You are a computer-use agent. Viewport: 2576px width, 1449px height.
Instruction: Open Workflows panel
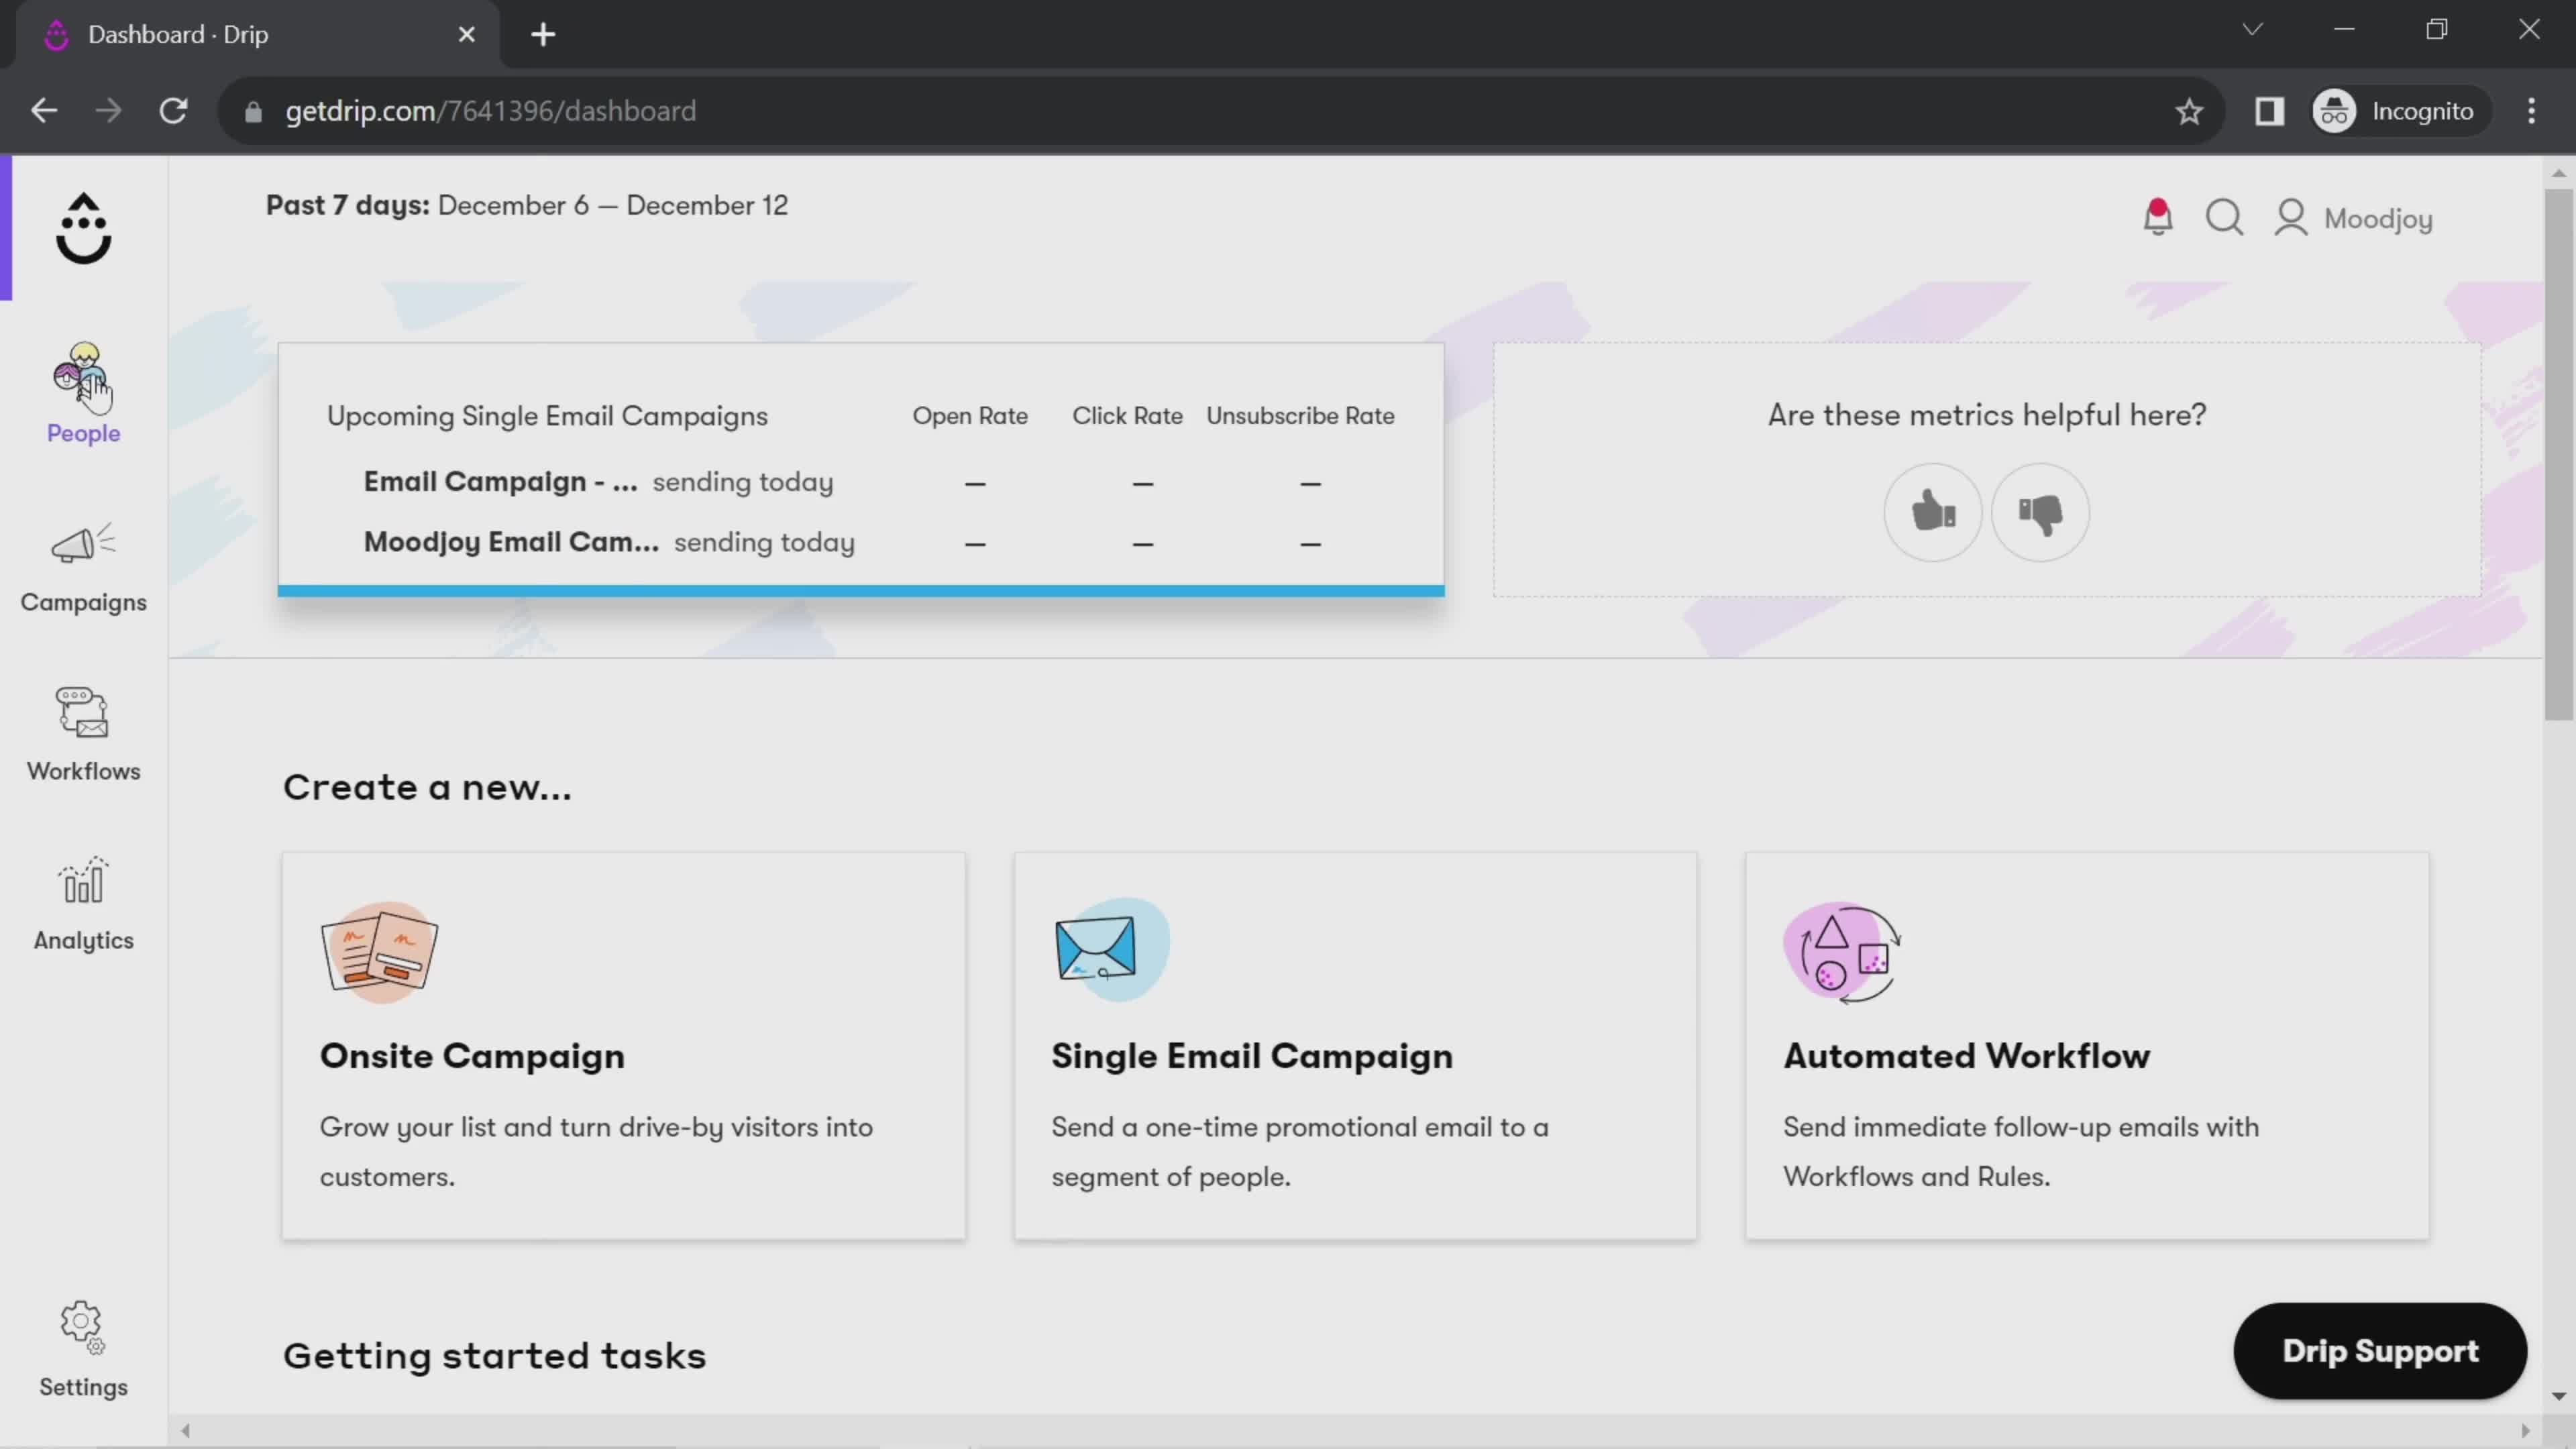[83, 731]
